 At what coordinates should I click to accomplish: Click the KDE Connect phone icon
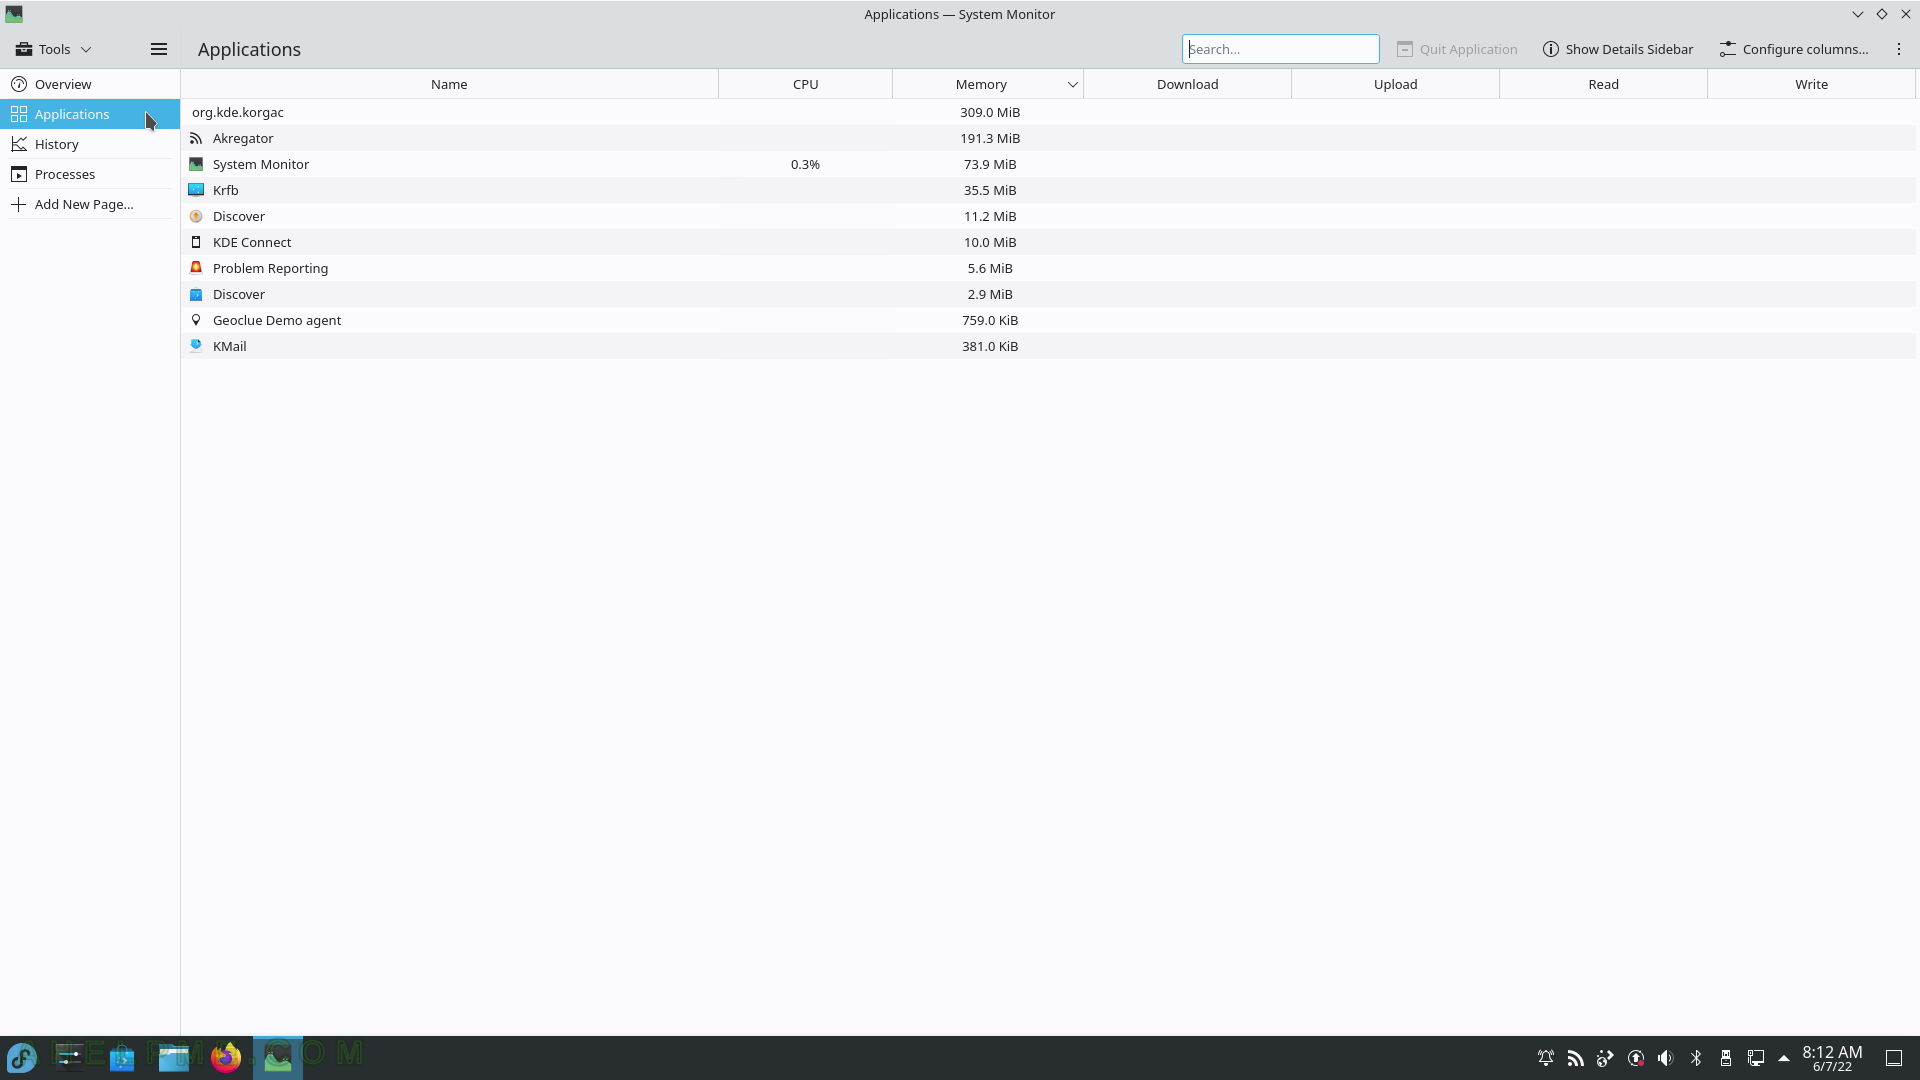tap(196, 242)
